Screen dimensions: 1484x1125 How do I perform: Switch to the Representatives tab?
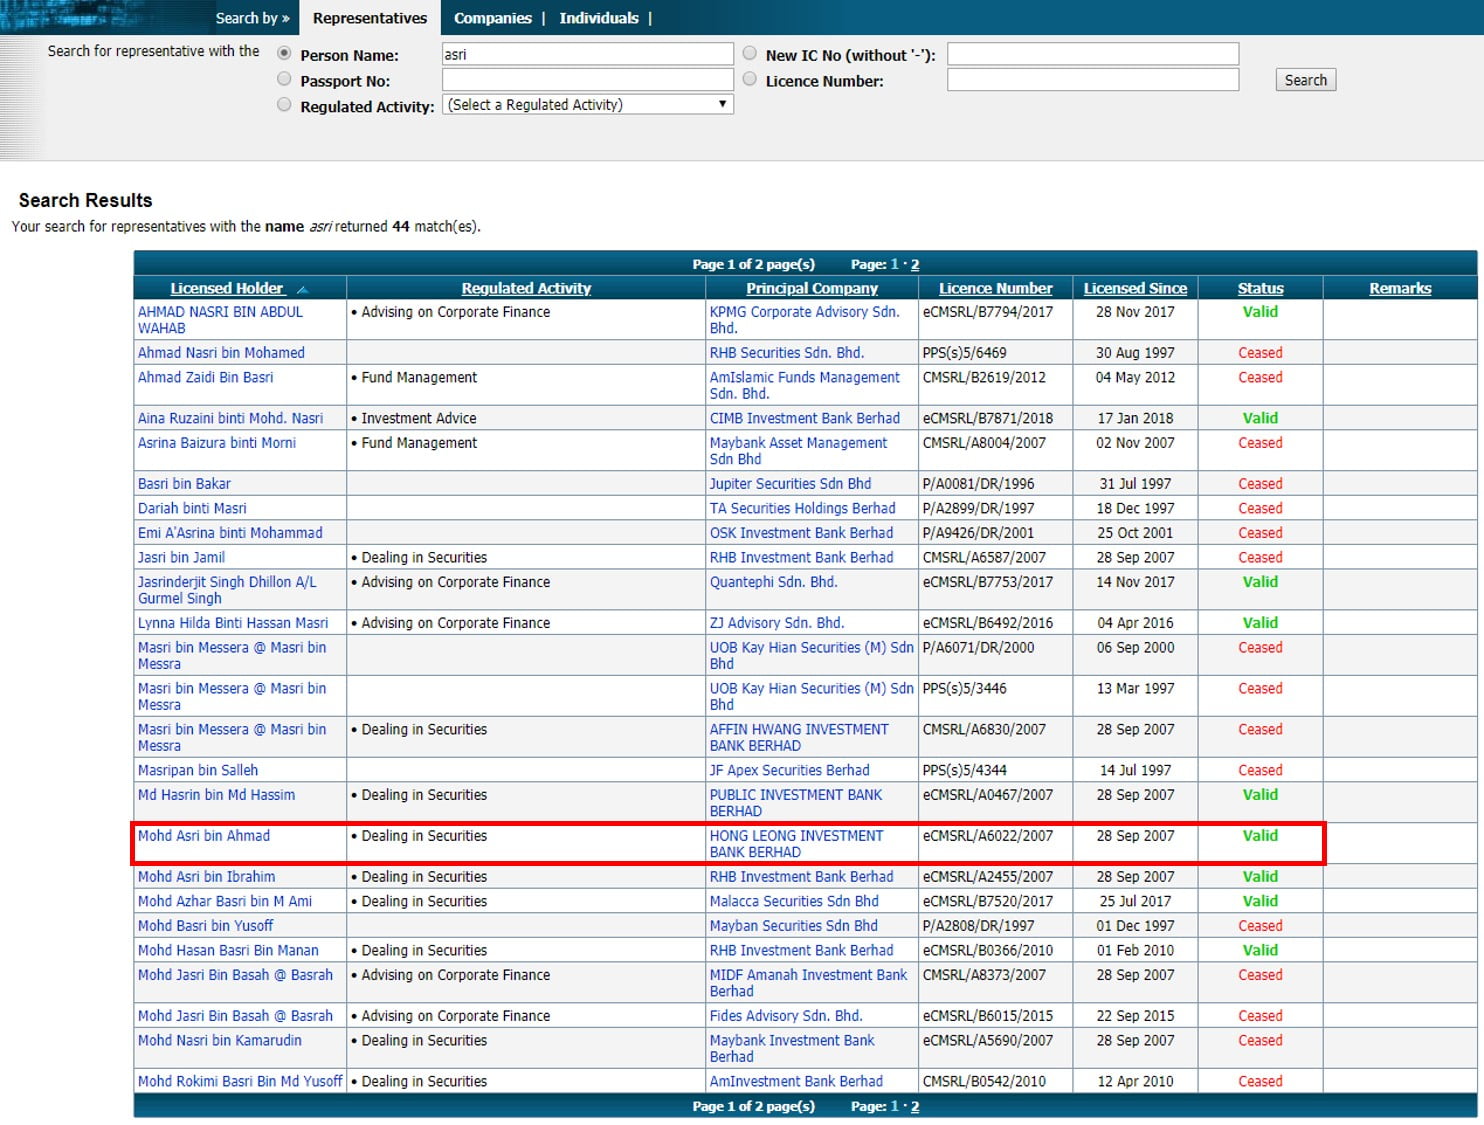tap(369, 18)
